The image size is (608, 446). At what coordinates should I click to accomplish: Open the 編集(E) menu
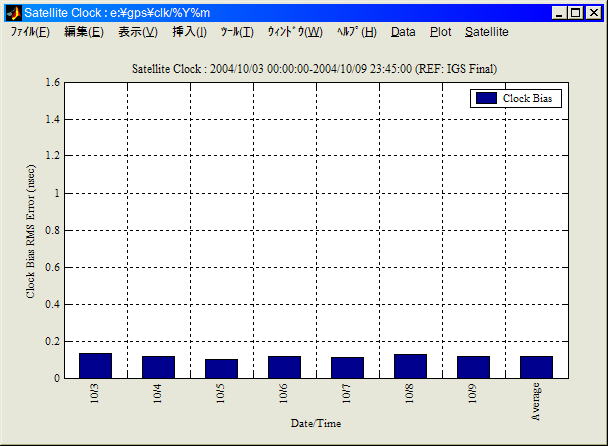pyautogui.click(x=83, y=32)
